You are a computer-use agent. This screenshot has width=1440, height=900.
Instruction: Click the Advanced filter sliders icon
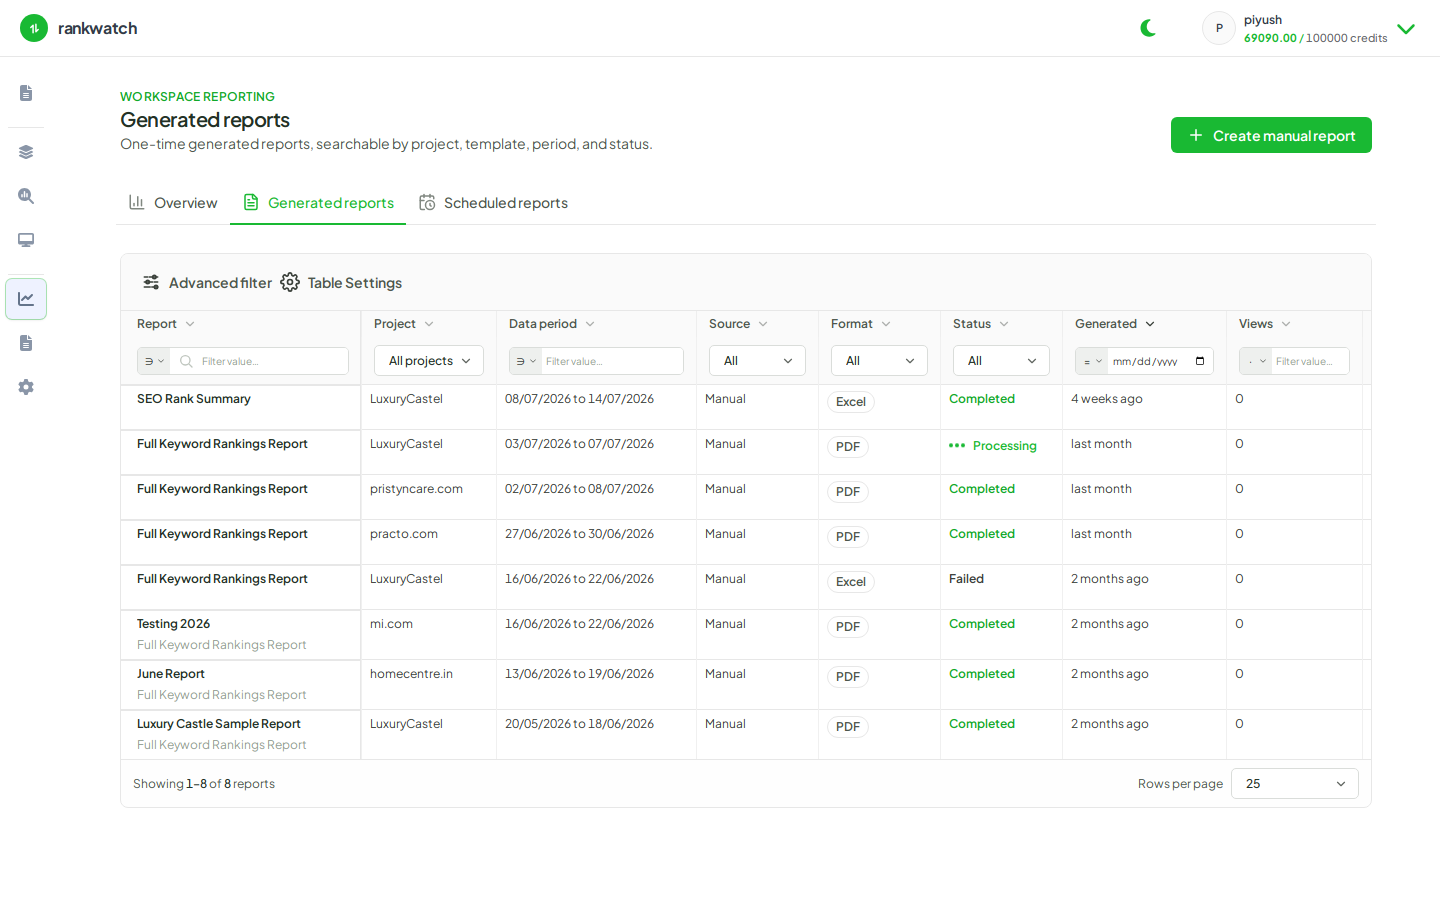[151, 283]
